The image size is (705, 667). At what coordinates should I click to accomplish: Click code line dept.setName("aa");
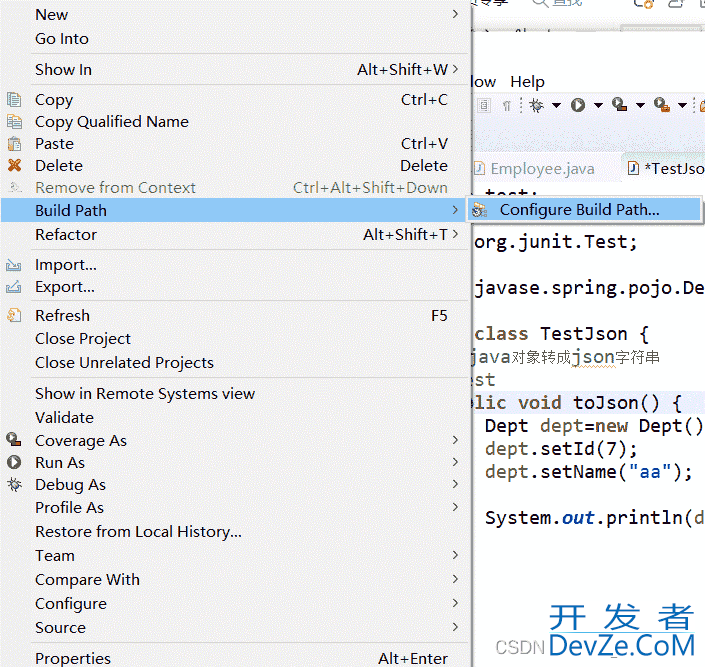tap(589, 472)
